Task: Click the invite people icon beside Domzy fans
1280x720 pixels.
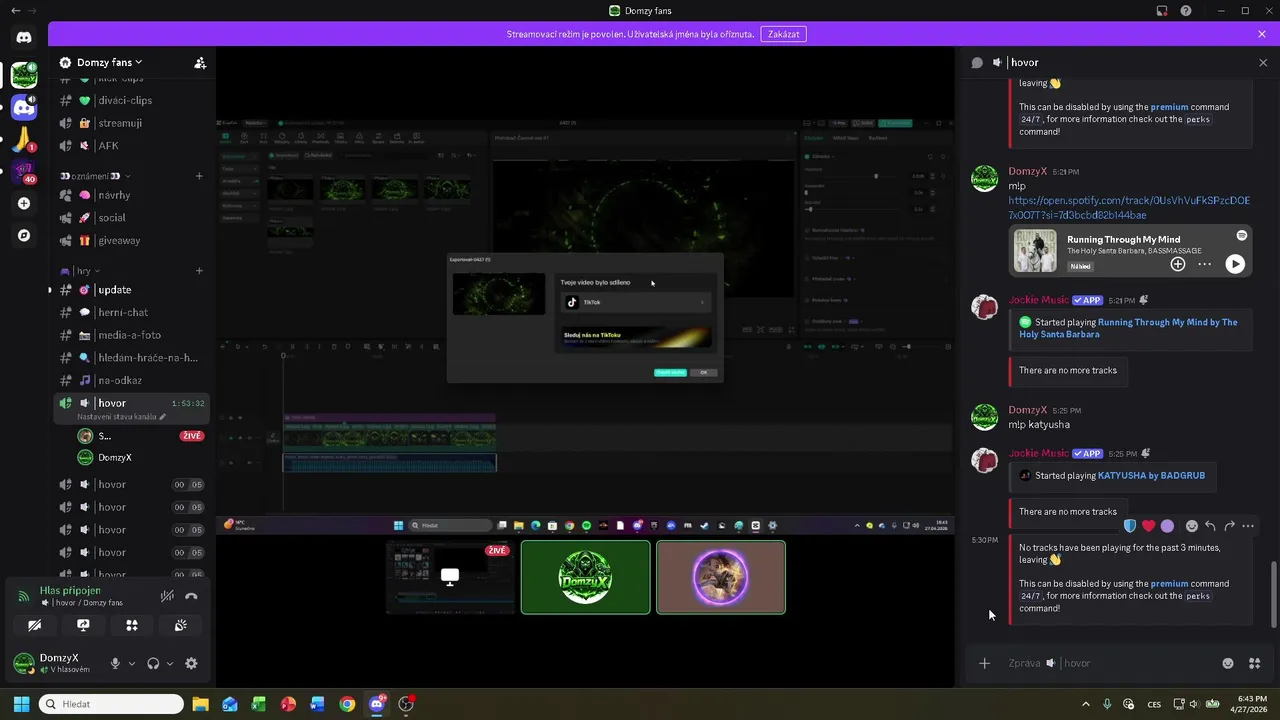Action: tap(200, 62)
